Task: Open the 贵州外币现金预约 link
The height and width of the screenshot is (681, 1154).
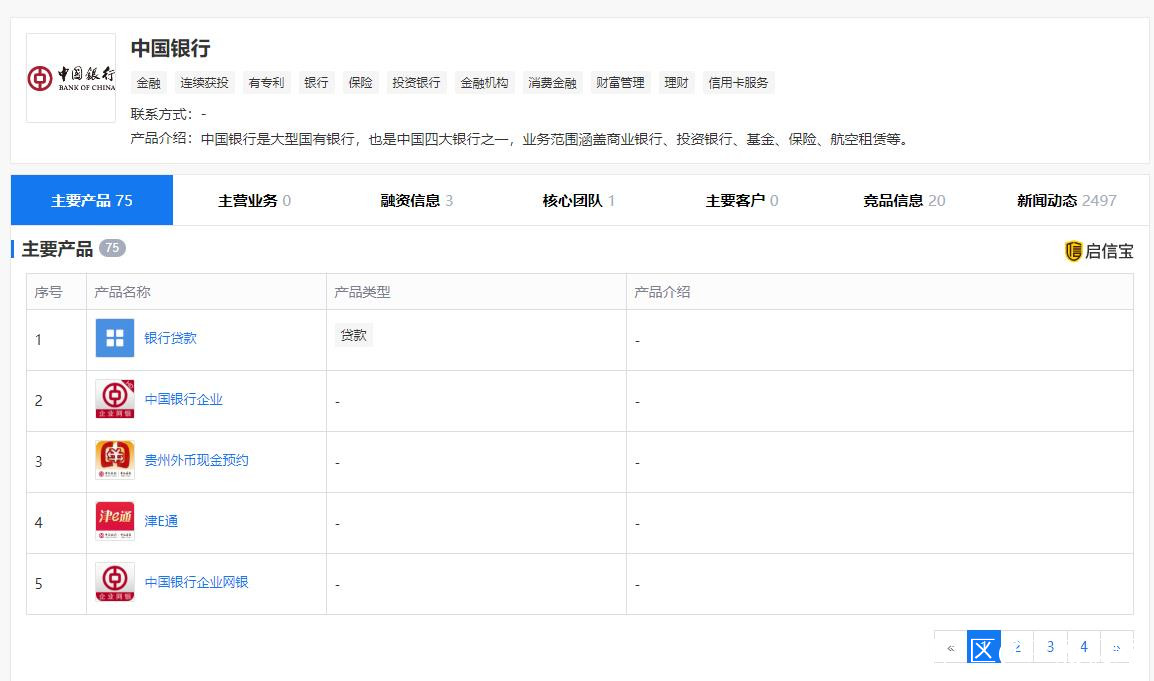Action: pyautogui.click(x=196, y=460)
